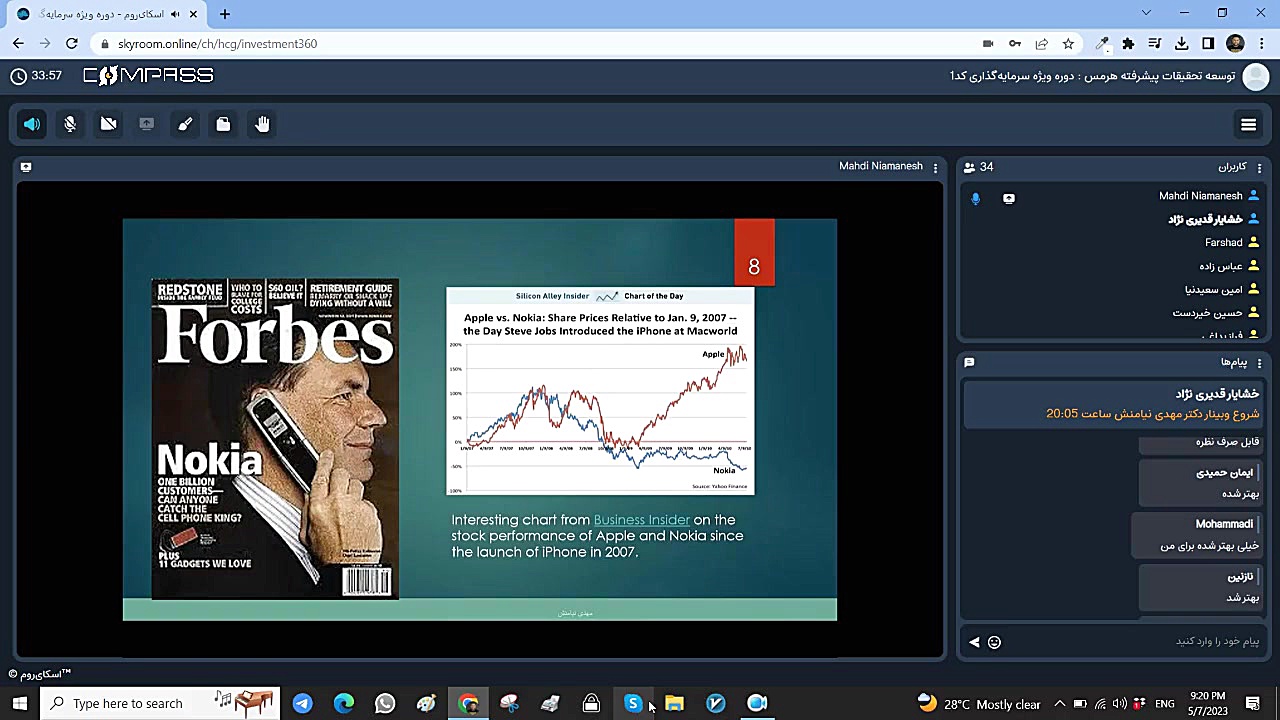
Task: Focus the chat message input field
Action: point(1135,642)
